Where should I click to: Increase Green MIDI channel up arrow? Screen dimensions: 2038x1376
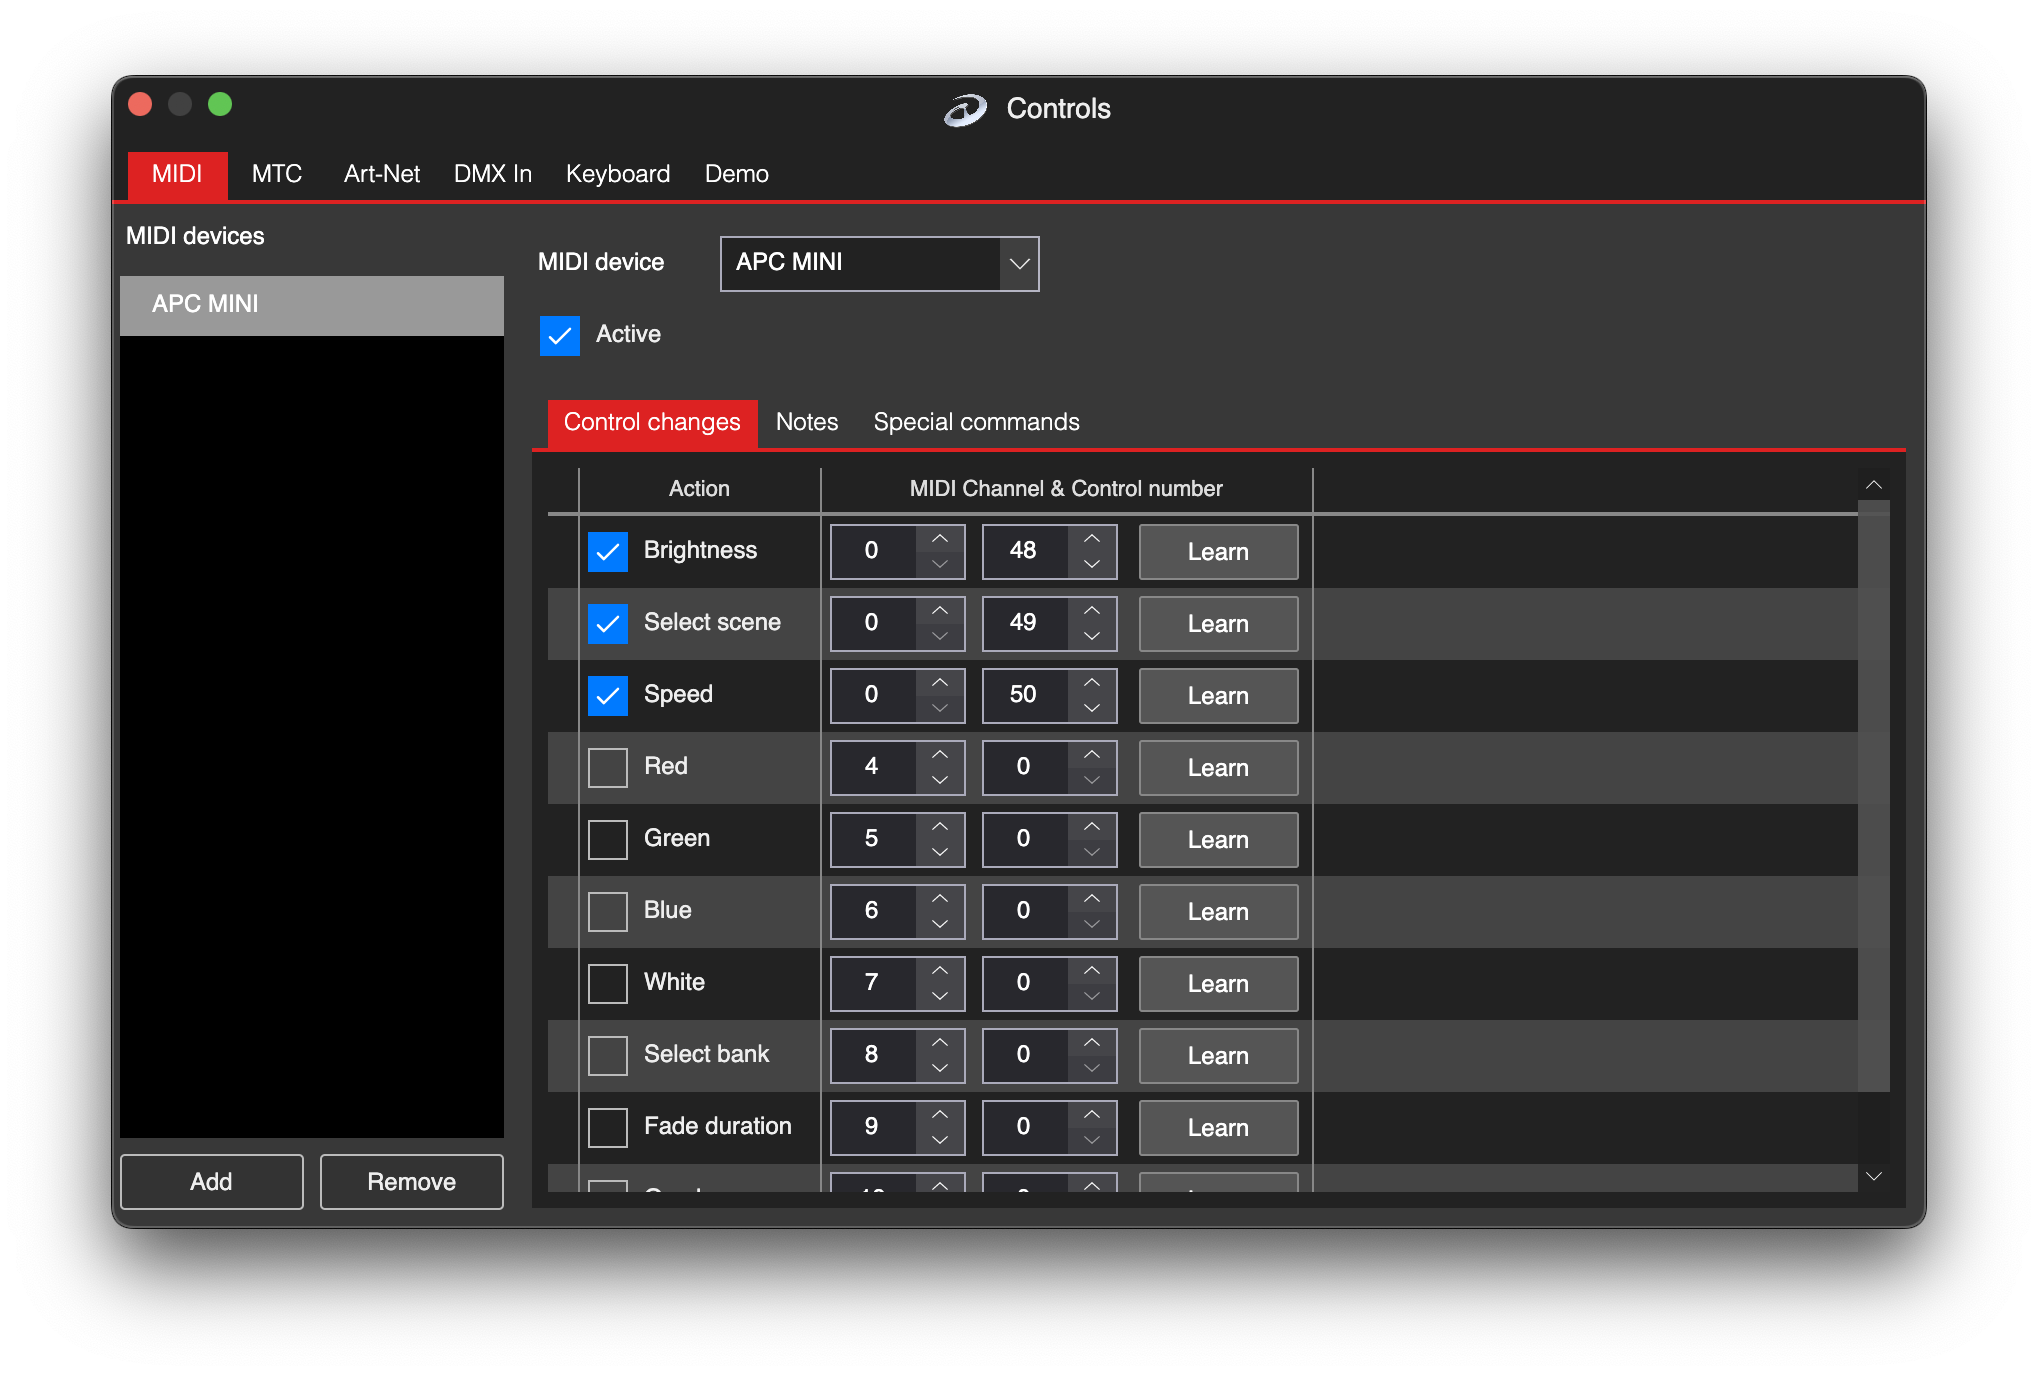coord(940,826)
